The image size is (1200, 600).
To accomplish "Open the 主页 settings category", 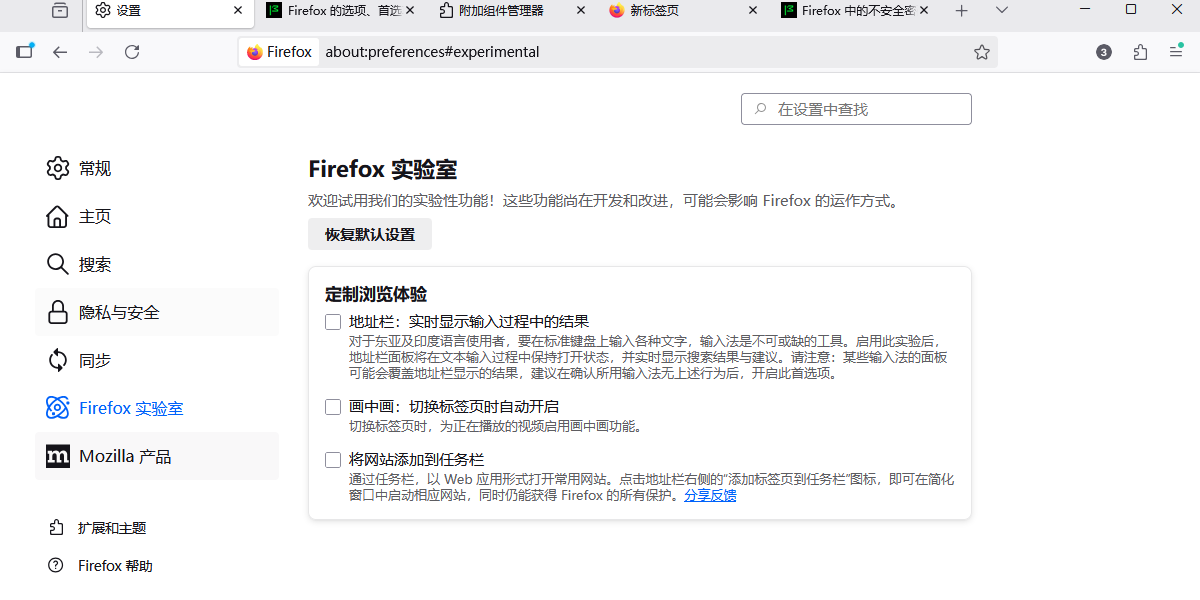I will pos(157,216).
